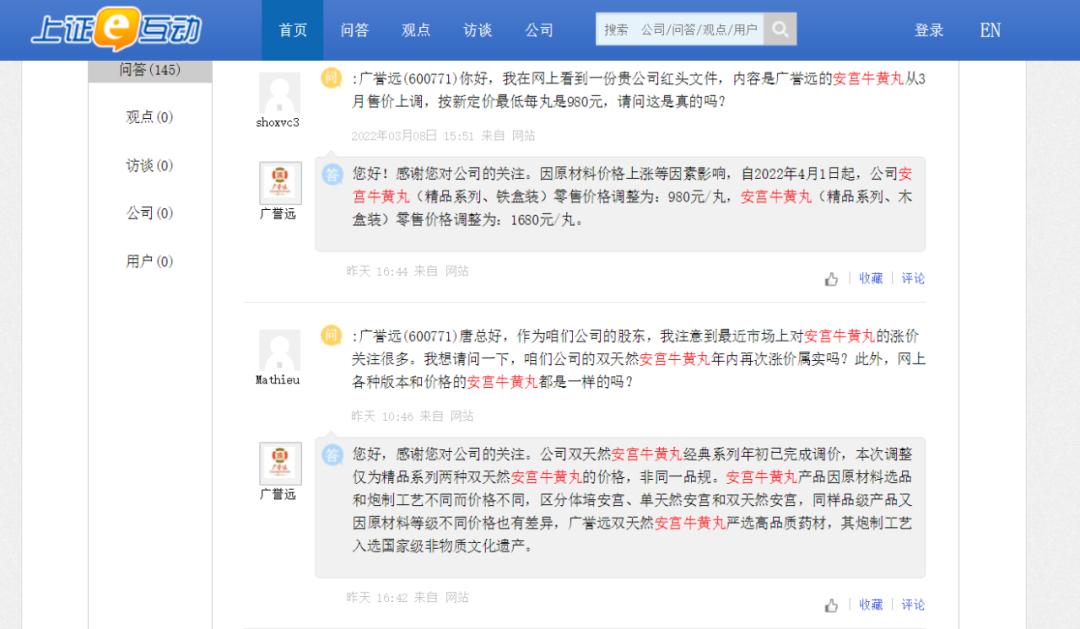The image size is (1080, 629).
Task: Click 广誉远 name under the second reply avatar
Action: (278, 495)
